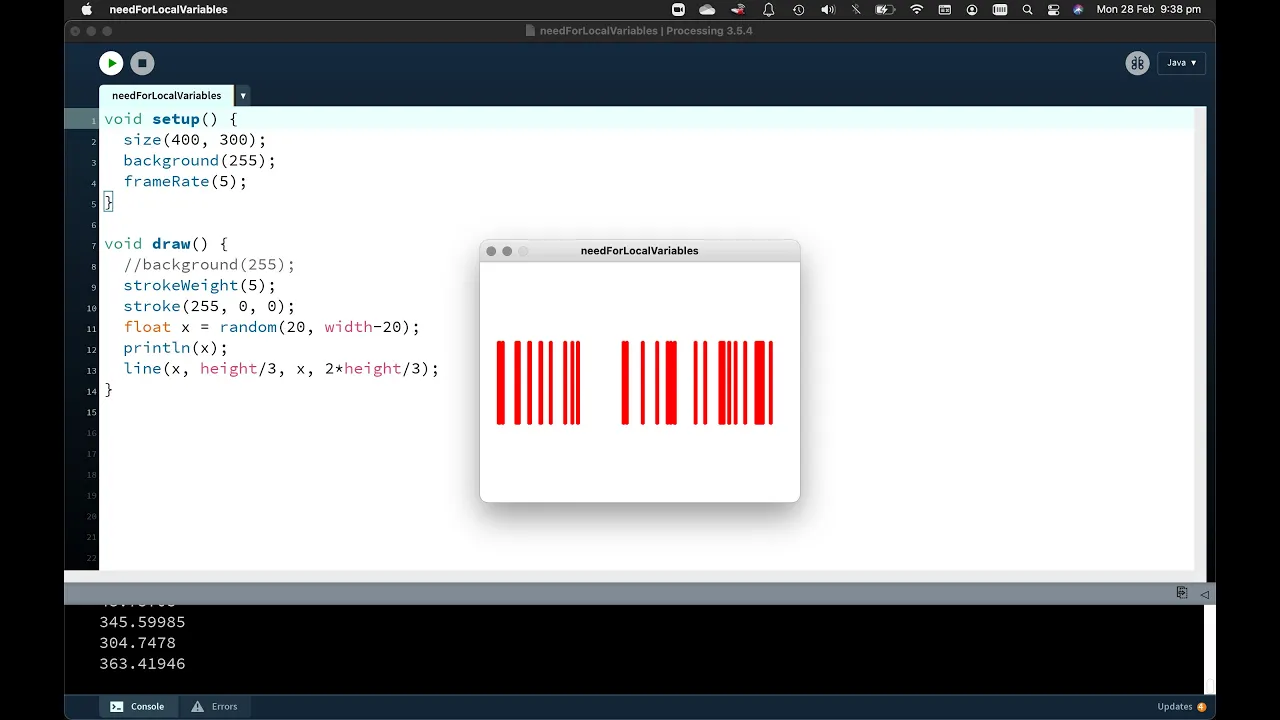This screenshot has height=720, width=1280.
Task: Click the sketch output window title bar
Action: 640,251
